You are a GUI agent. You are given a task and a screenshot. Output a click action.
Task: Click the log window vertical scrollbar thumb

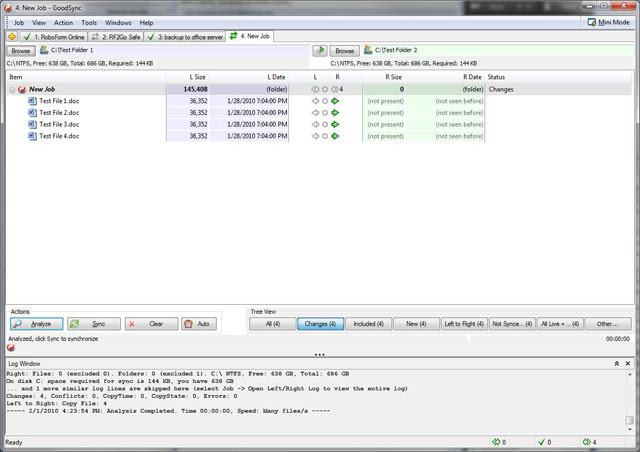(x=629, y=420)
